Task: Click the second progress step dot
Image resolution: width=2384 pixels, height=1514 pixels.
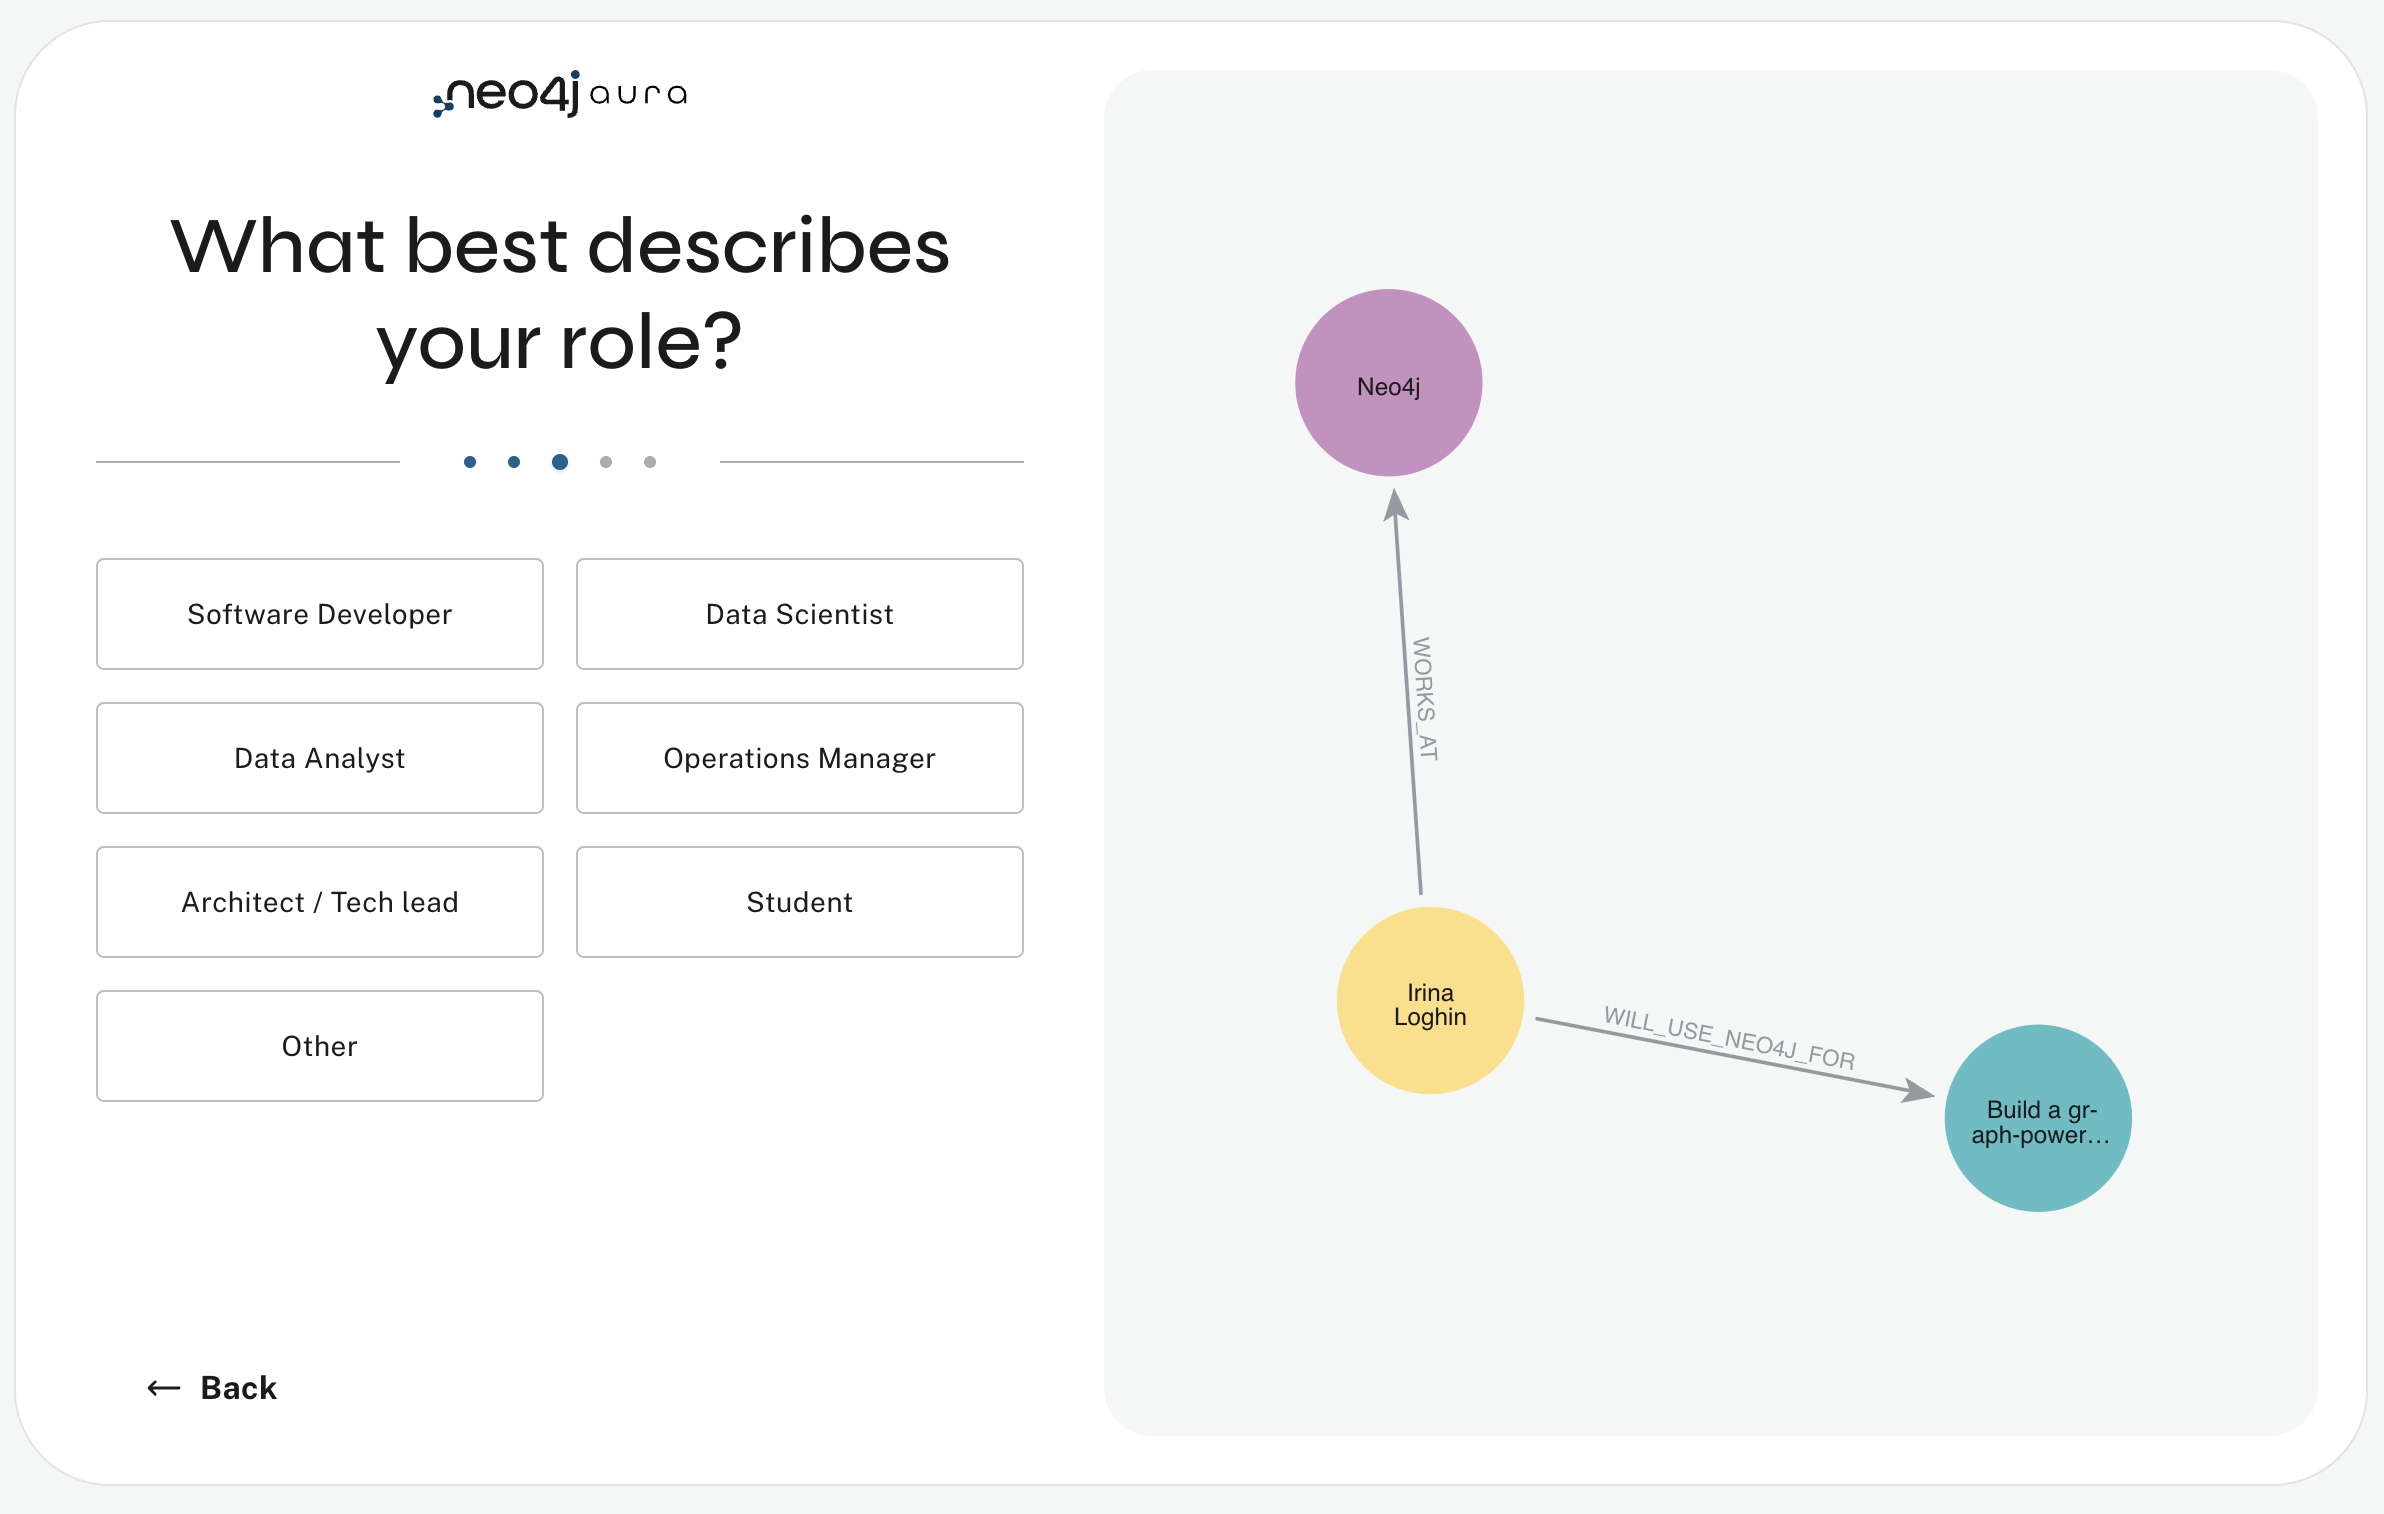Action: tap(514, 462)
